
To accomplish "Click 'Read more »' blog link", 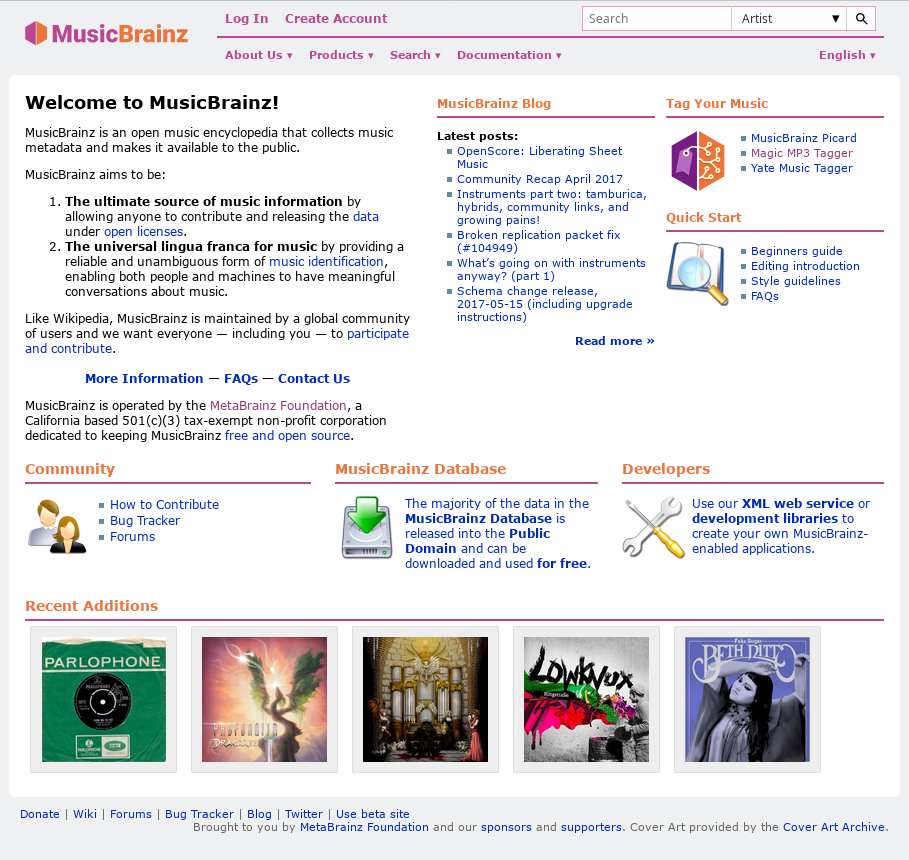I will tap(615, 341).
